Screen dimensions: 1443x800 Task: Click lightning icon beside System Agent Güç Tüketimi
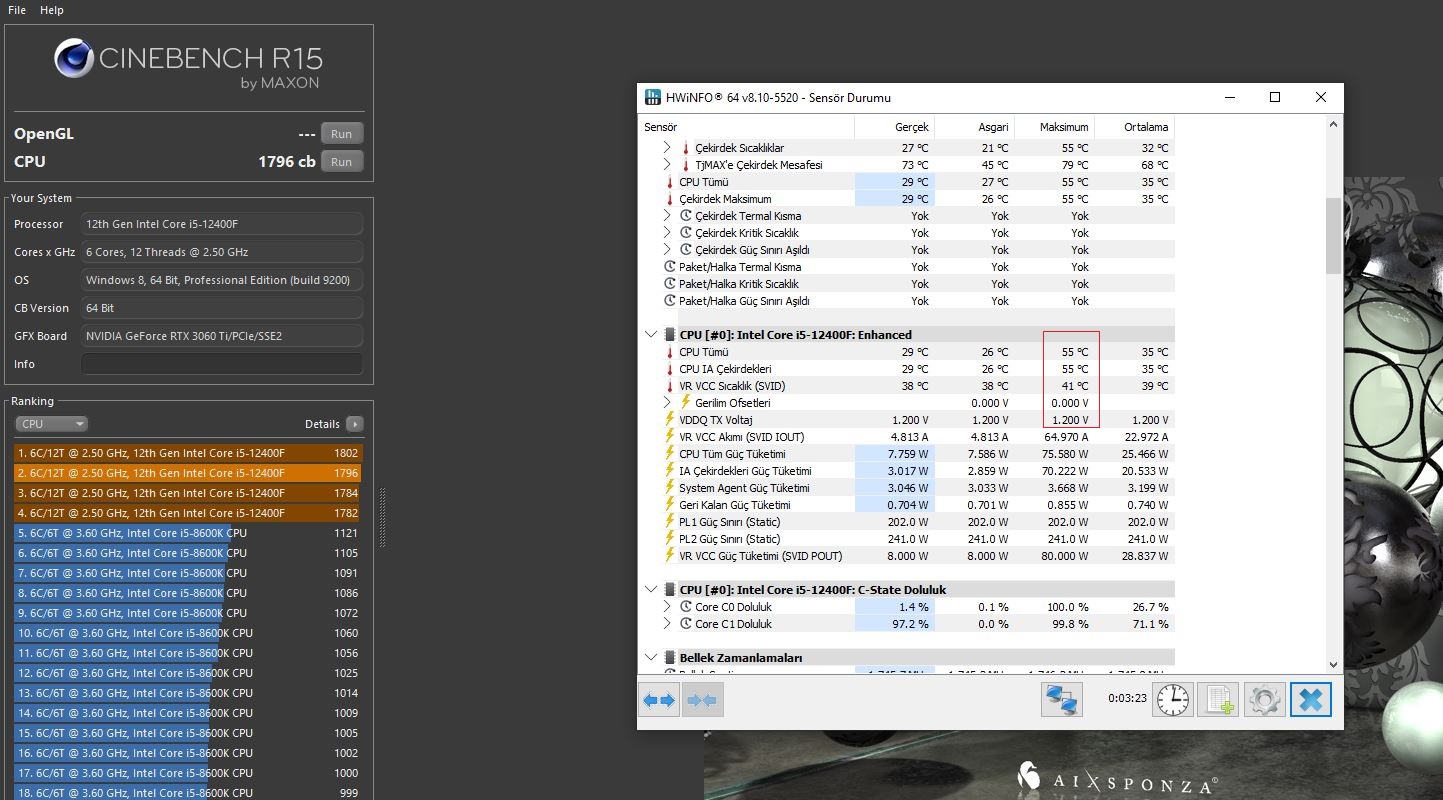click(x=670, y=488)
